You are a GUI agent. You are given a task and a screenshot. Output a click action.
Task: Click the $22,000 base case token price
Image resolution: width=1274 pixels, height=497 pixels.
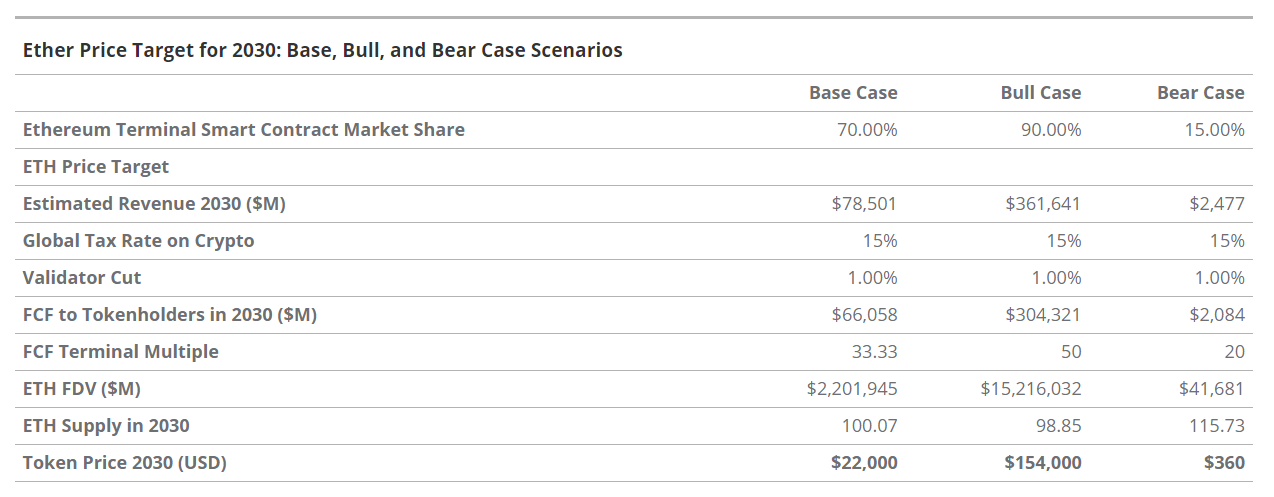[864, 463]
